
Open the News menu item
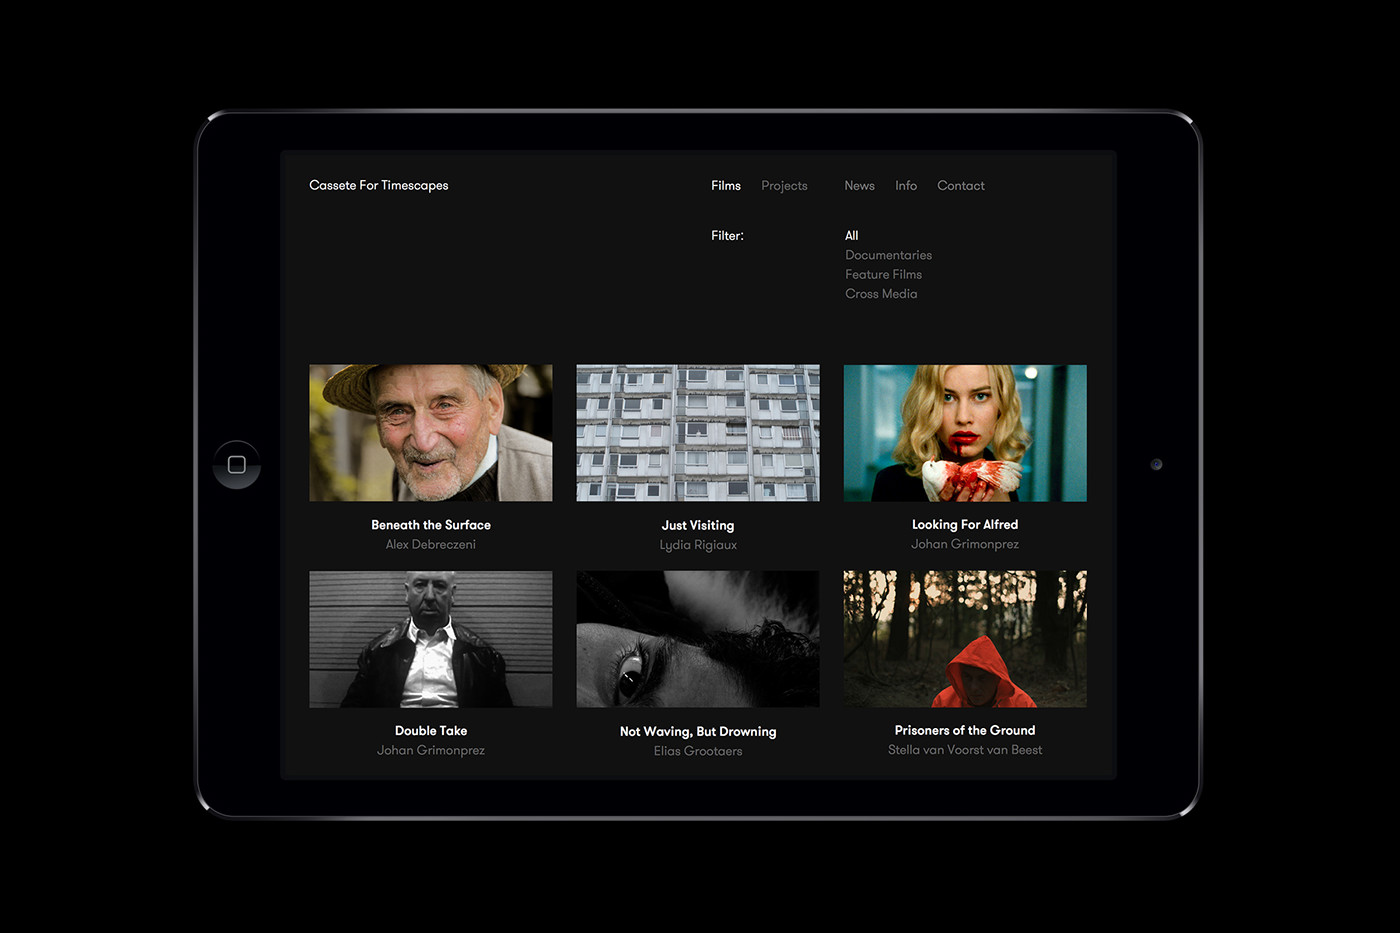(x=859, y=186)
